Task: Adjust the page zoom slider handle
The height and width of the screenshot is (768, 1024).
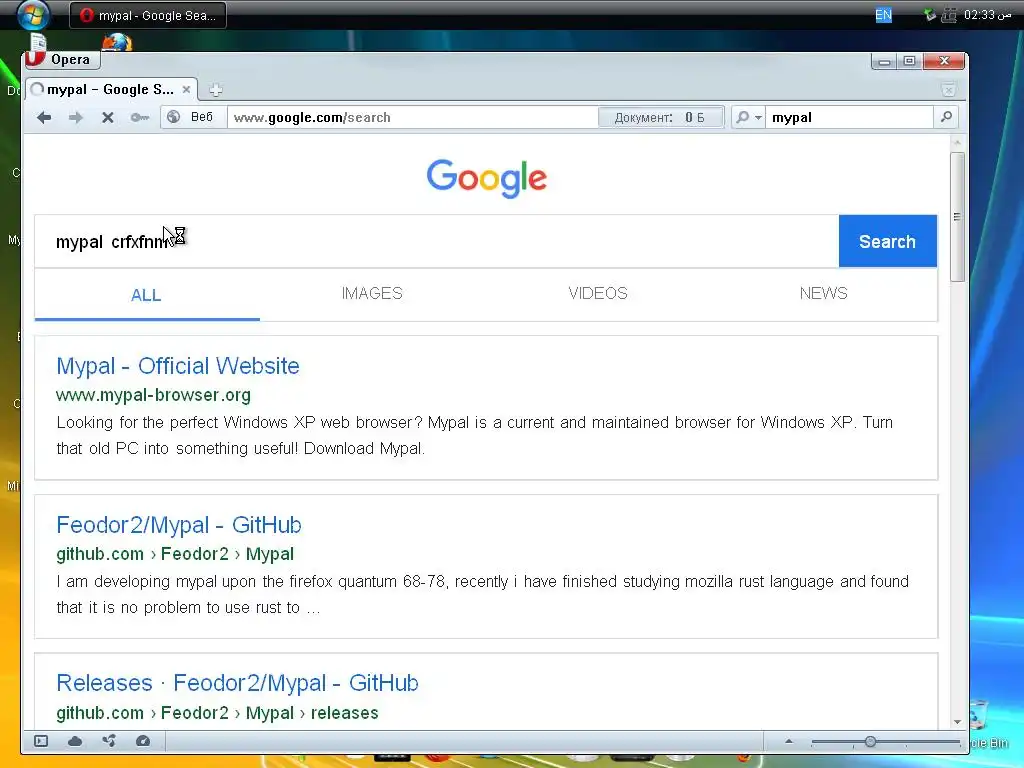Action: pos(870,742)
